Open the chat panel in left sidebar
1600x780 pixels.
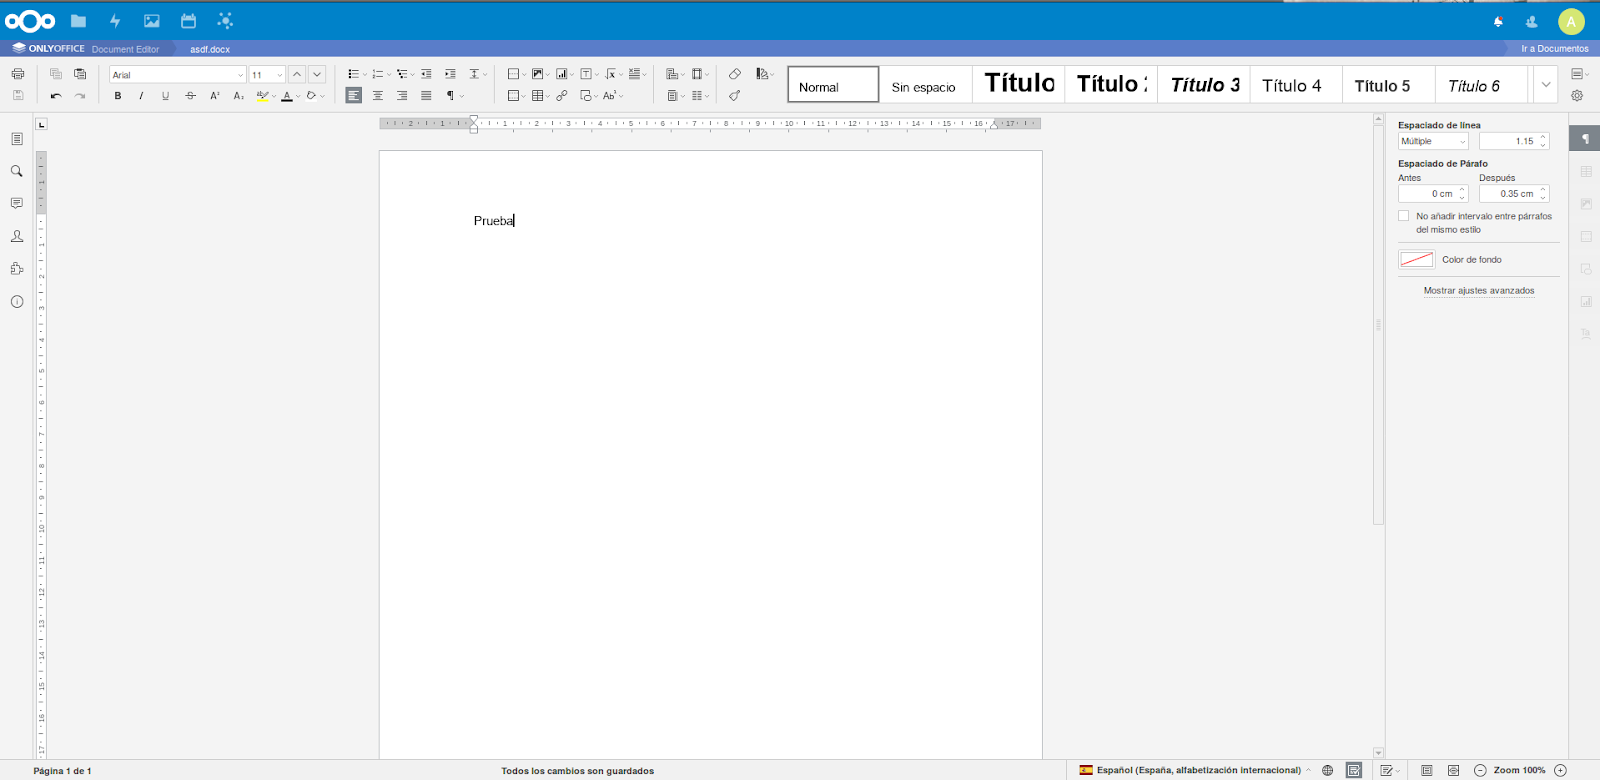click(x=17, y=236)
